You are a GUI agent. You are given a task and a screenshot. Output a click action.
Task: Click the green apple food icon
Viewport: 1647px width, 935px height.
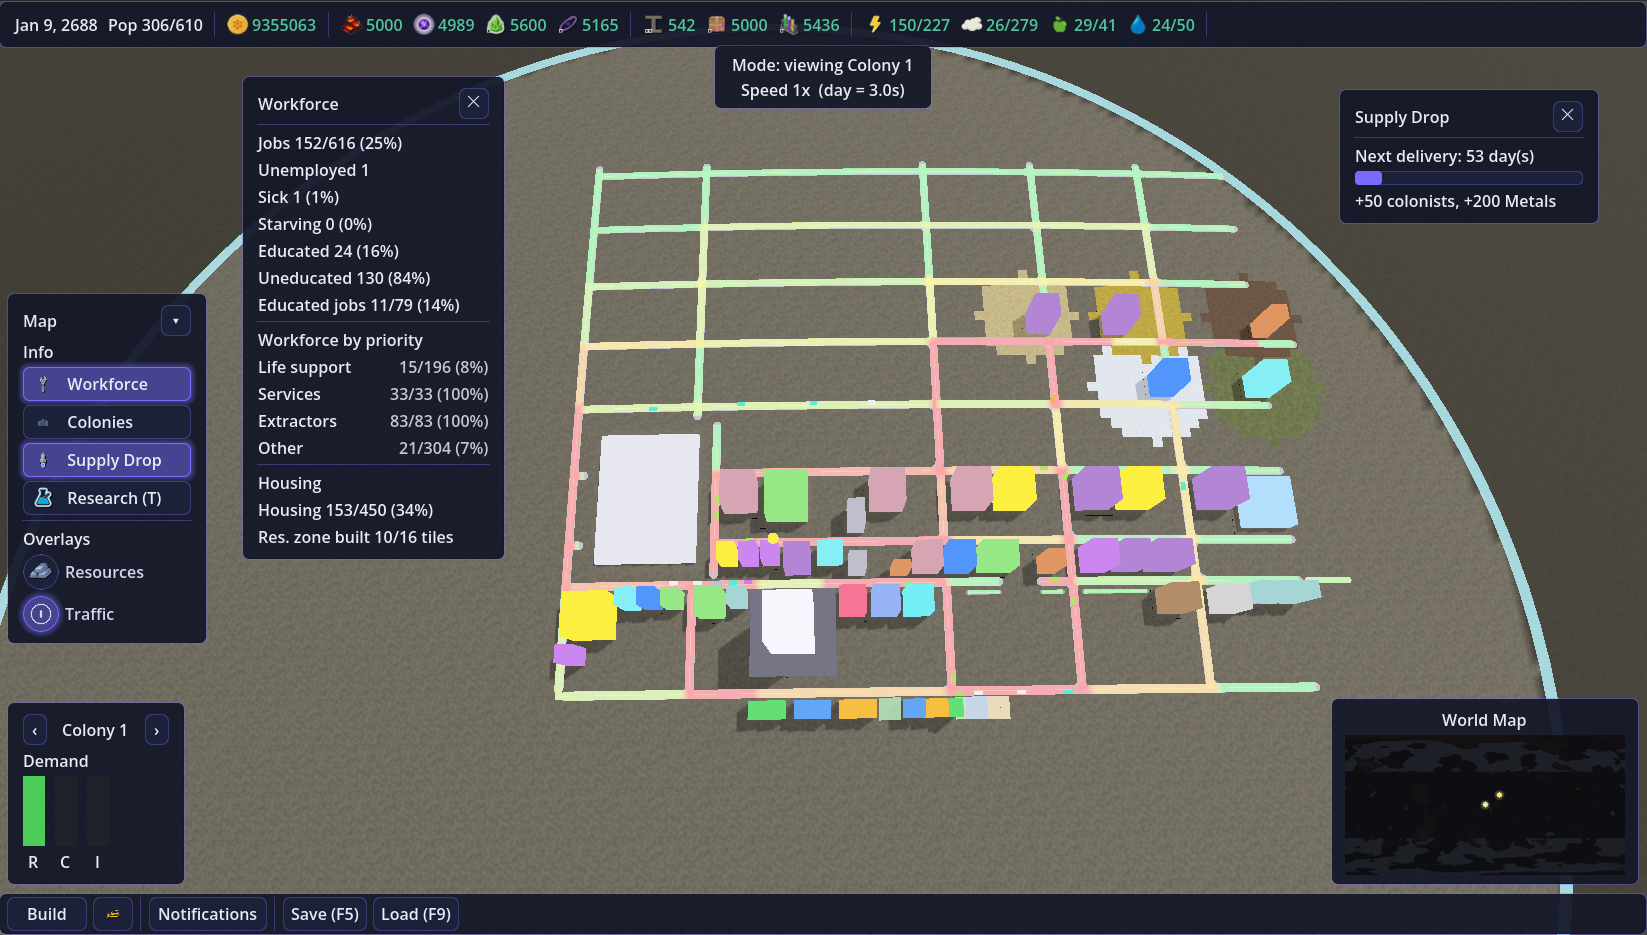tap(1060, 25)
